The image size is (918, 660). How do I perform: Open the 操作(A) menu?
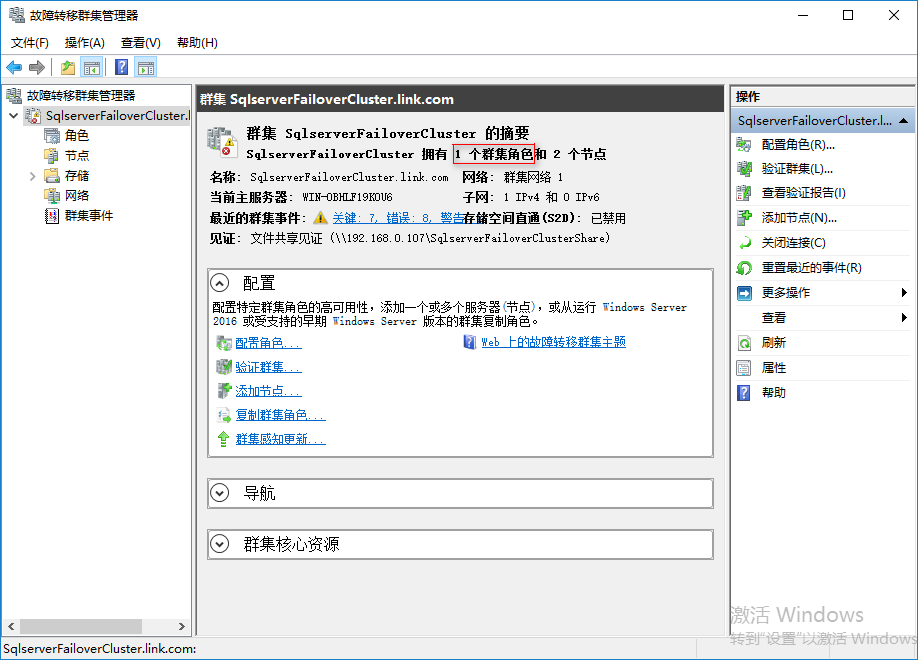85,43
